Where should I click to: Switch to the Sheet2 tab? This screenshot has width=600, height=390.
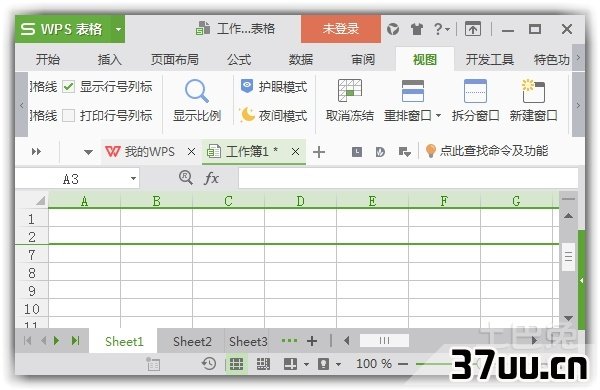pos(192,341)
